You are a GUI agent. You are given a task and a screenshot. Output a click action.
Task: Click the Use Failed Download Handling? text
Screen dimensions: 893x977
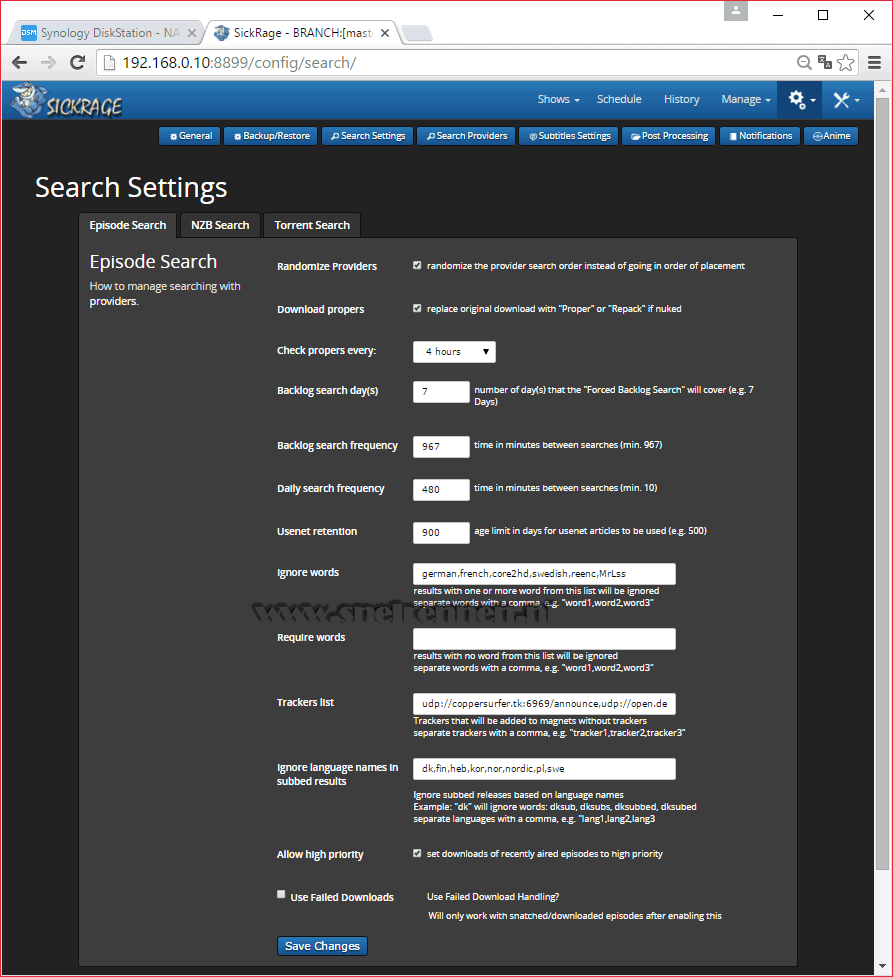click(493, 897)
